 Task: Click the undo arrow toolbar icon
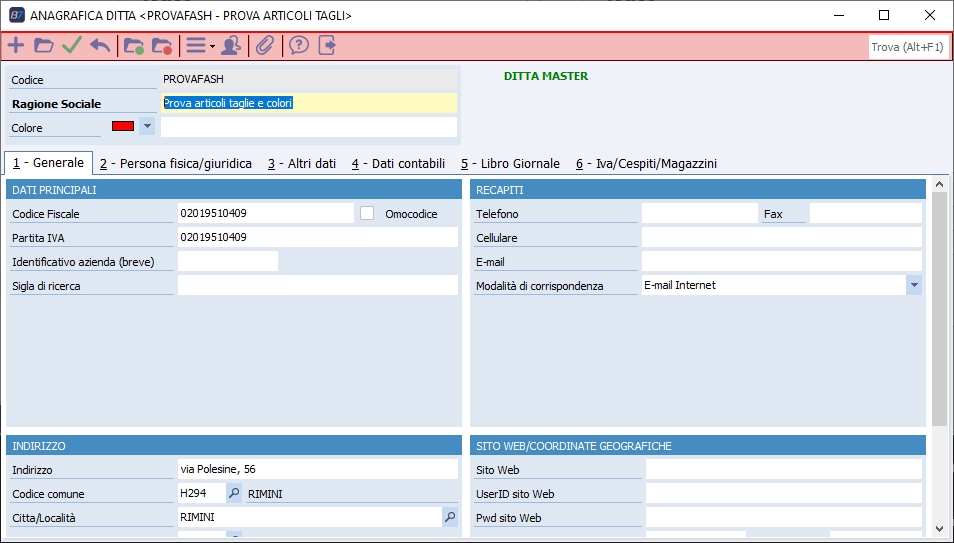100,46
